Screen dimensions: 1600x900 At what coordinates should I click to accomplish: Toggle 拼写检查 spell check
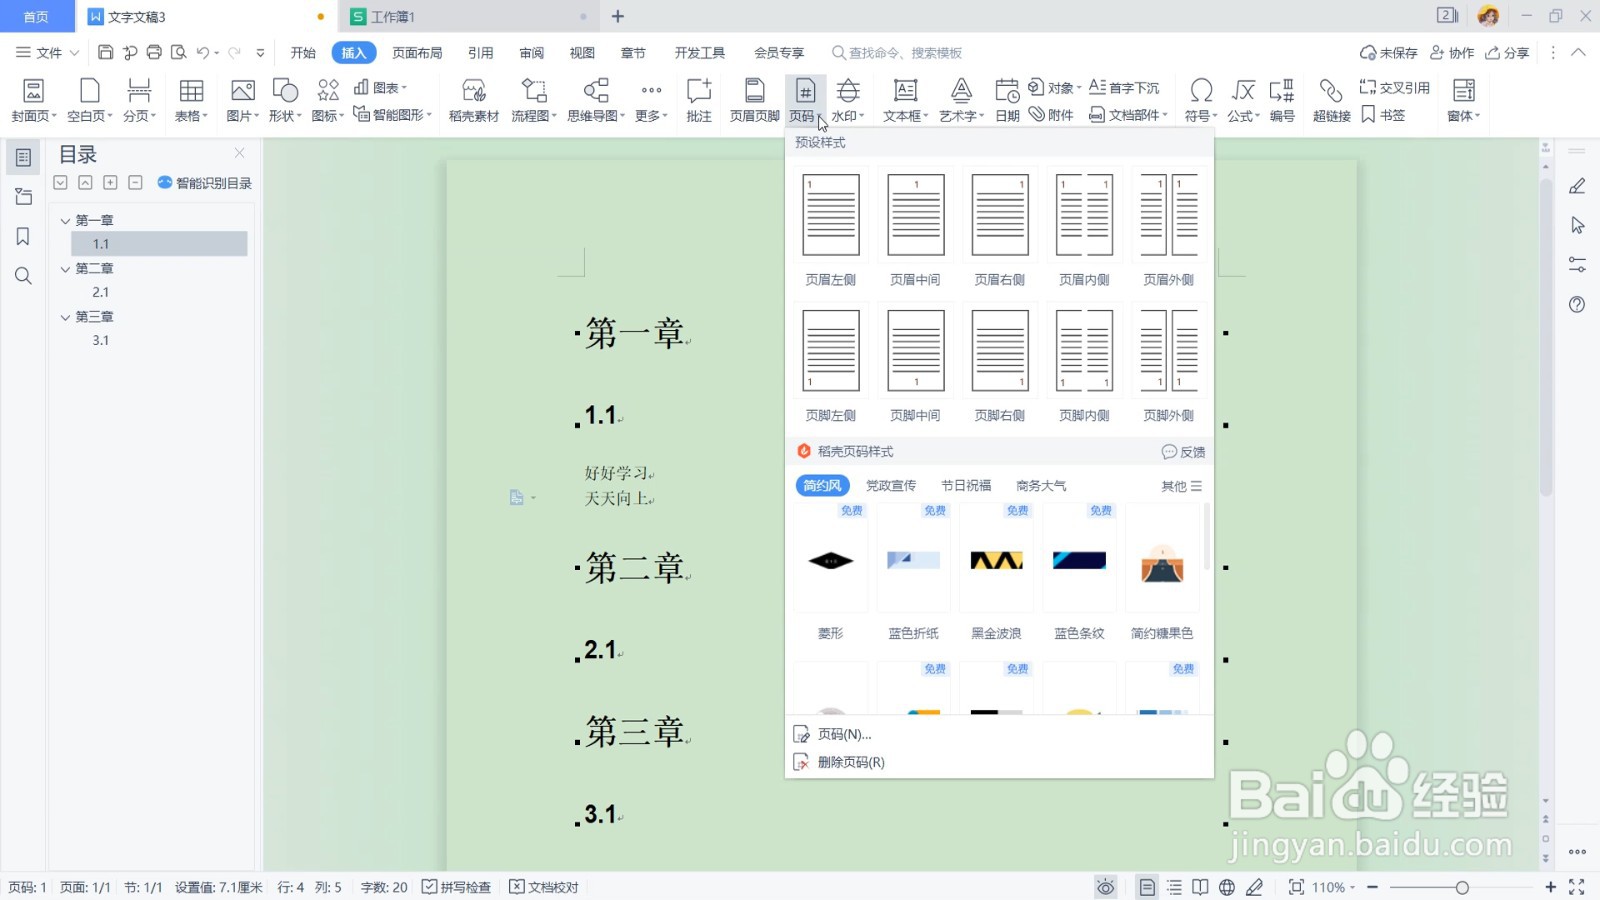pyautogui.click(x=456, y=887)
